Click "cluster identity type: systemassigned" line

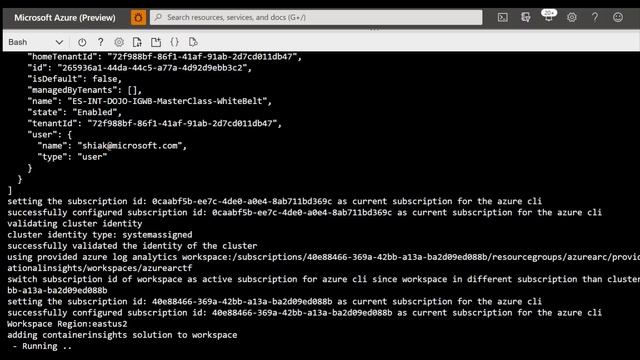point(100,235)
